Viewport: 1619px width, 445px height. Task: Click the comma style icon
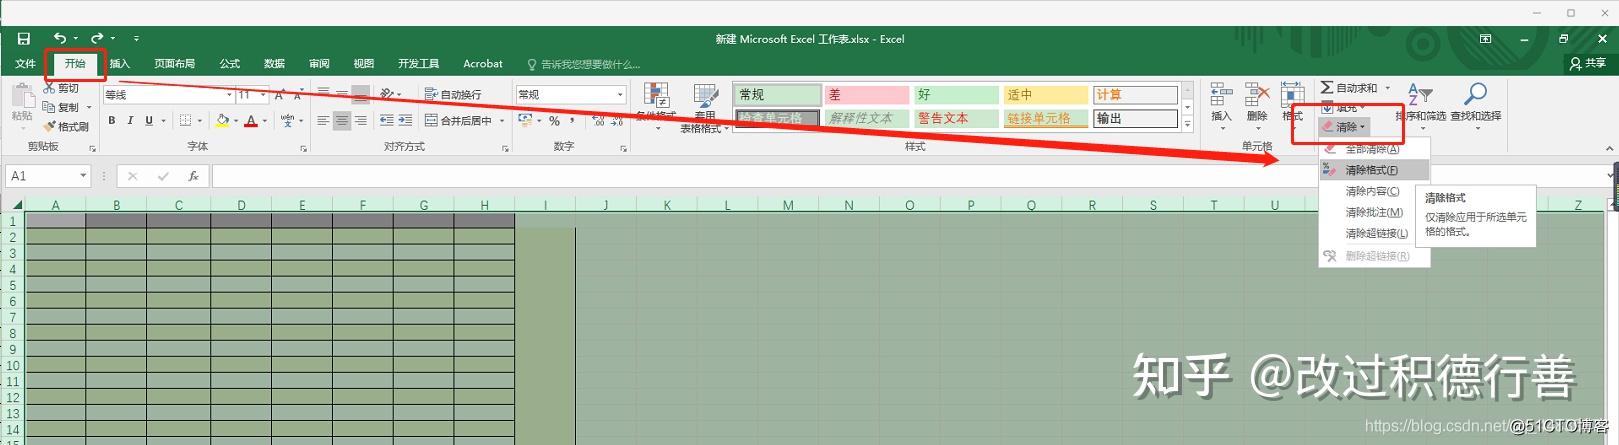click(x=572, y=121)
